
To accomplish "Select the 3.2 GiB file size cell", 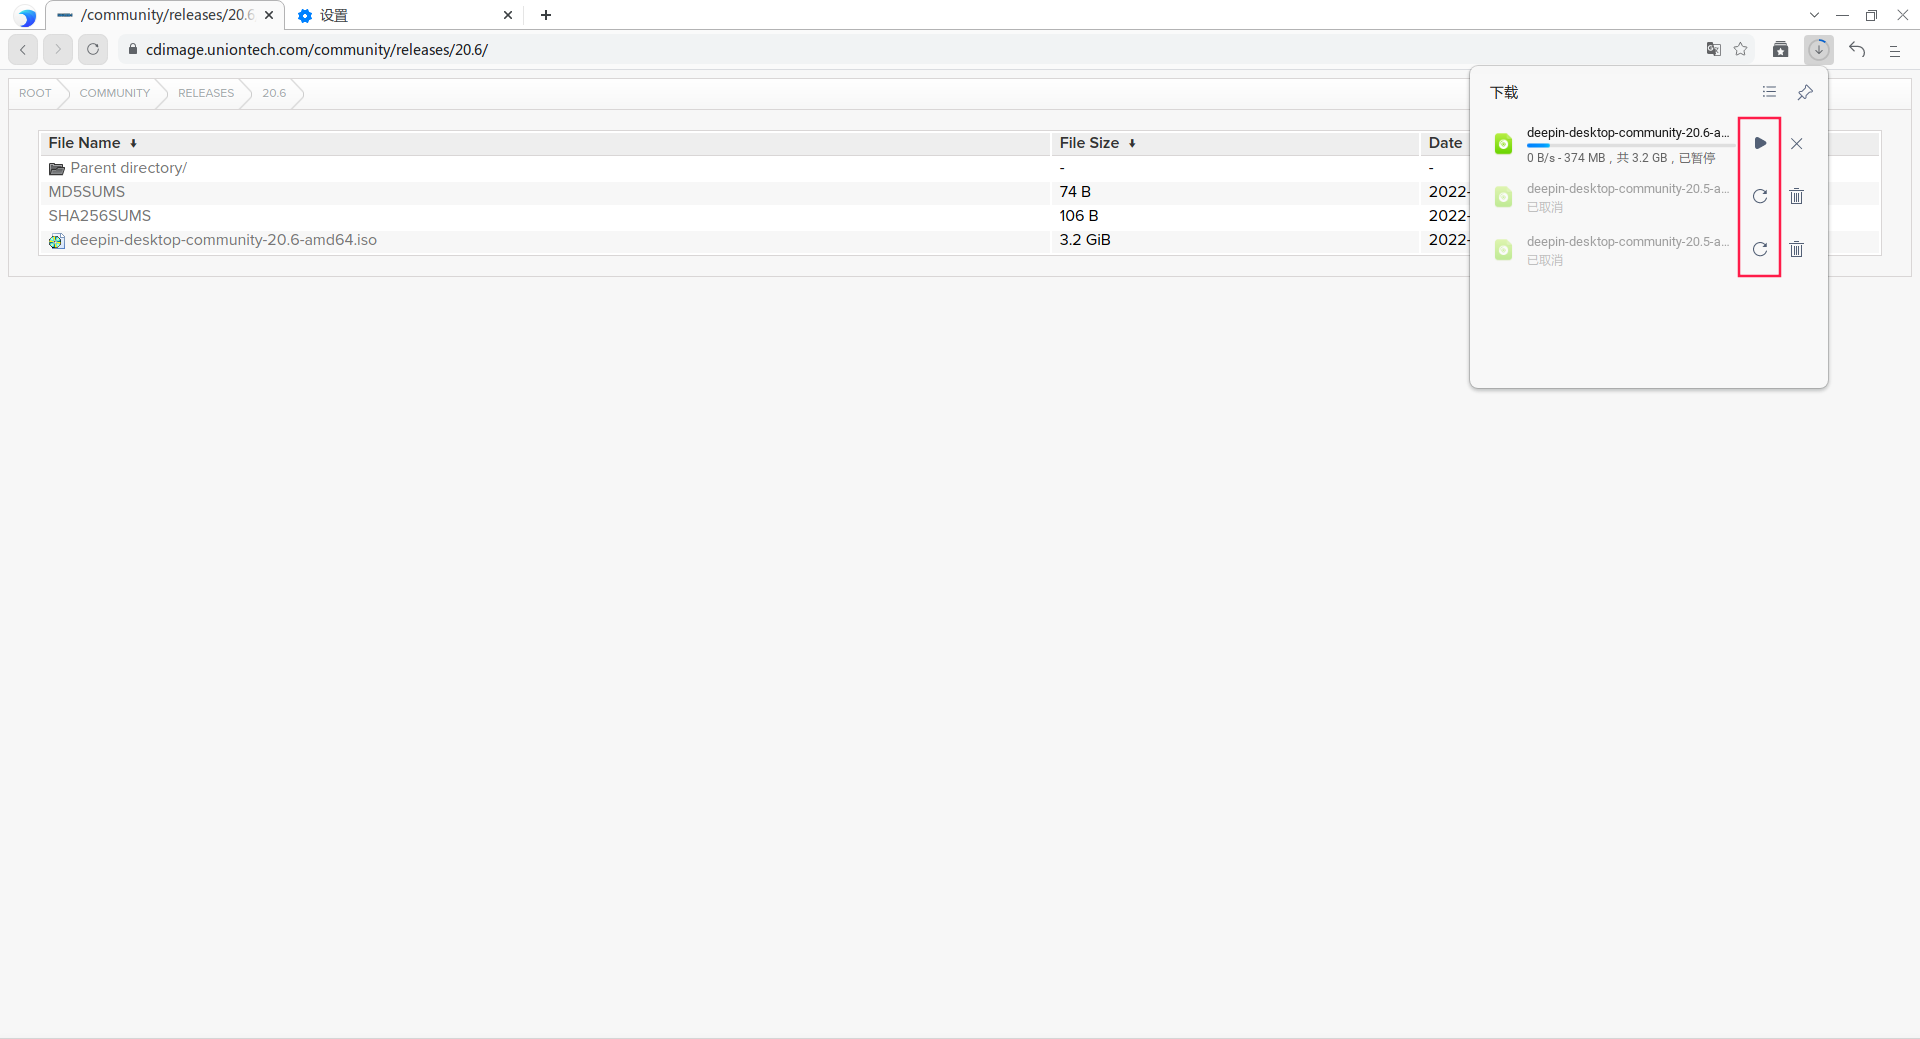I will click(x=1085, y=240).
